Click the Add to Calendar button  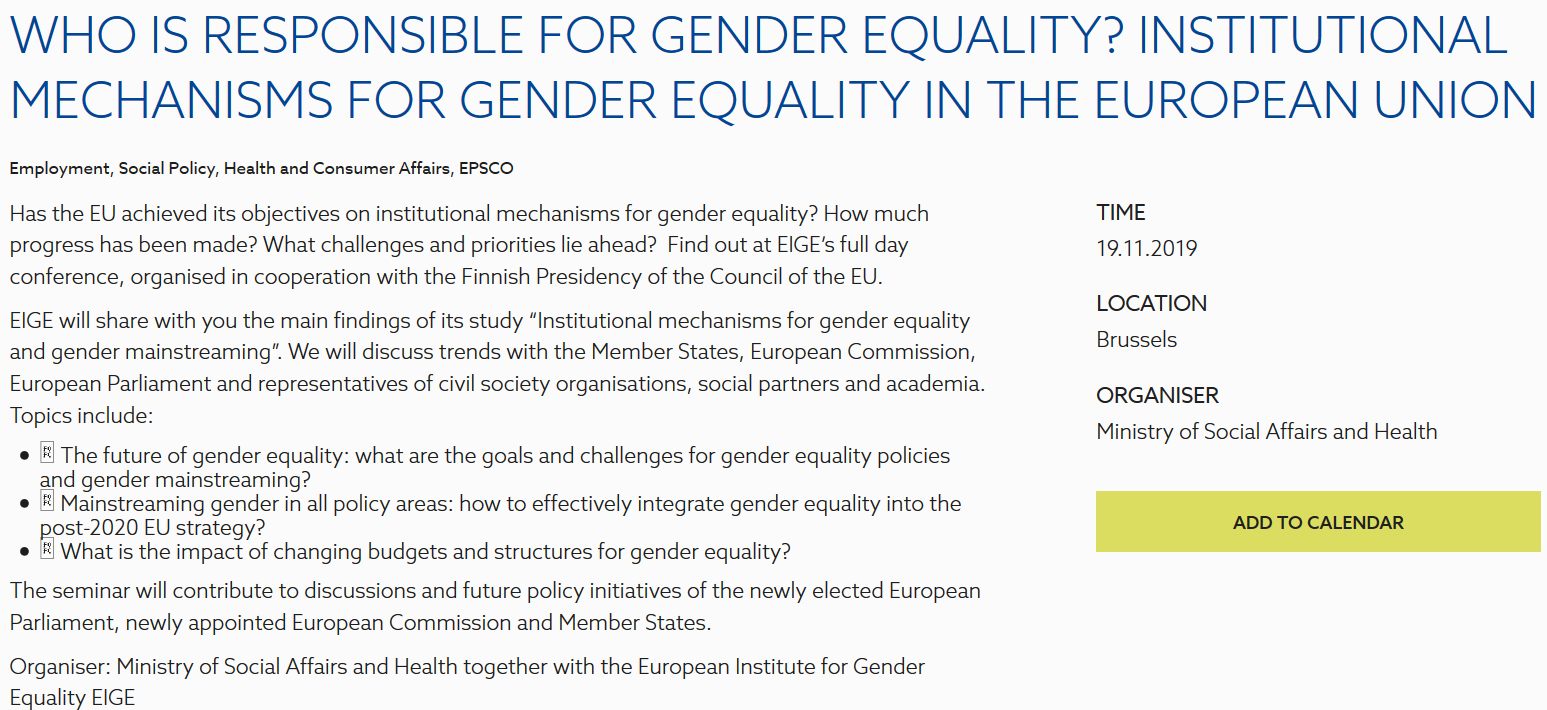point(1317,522)
